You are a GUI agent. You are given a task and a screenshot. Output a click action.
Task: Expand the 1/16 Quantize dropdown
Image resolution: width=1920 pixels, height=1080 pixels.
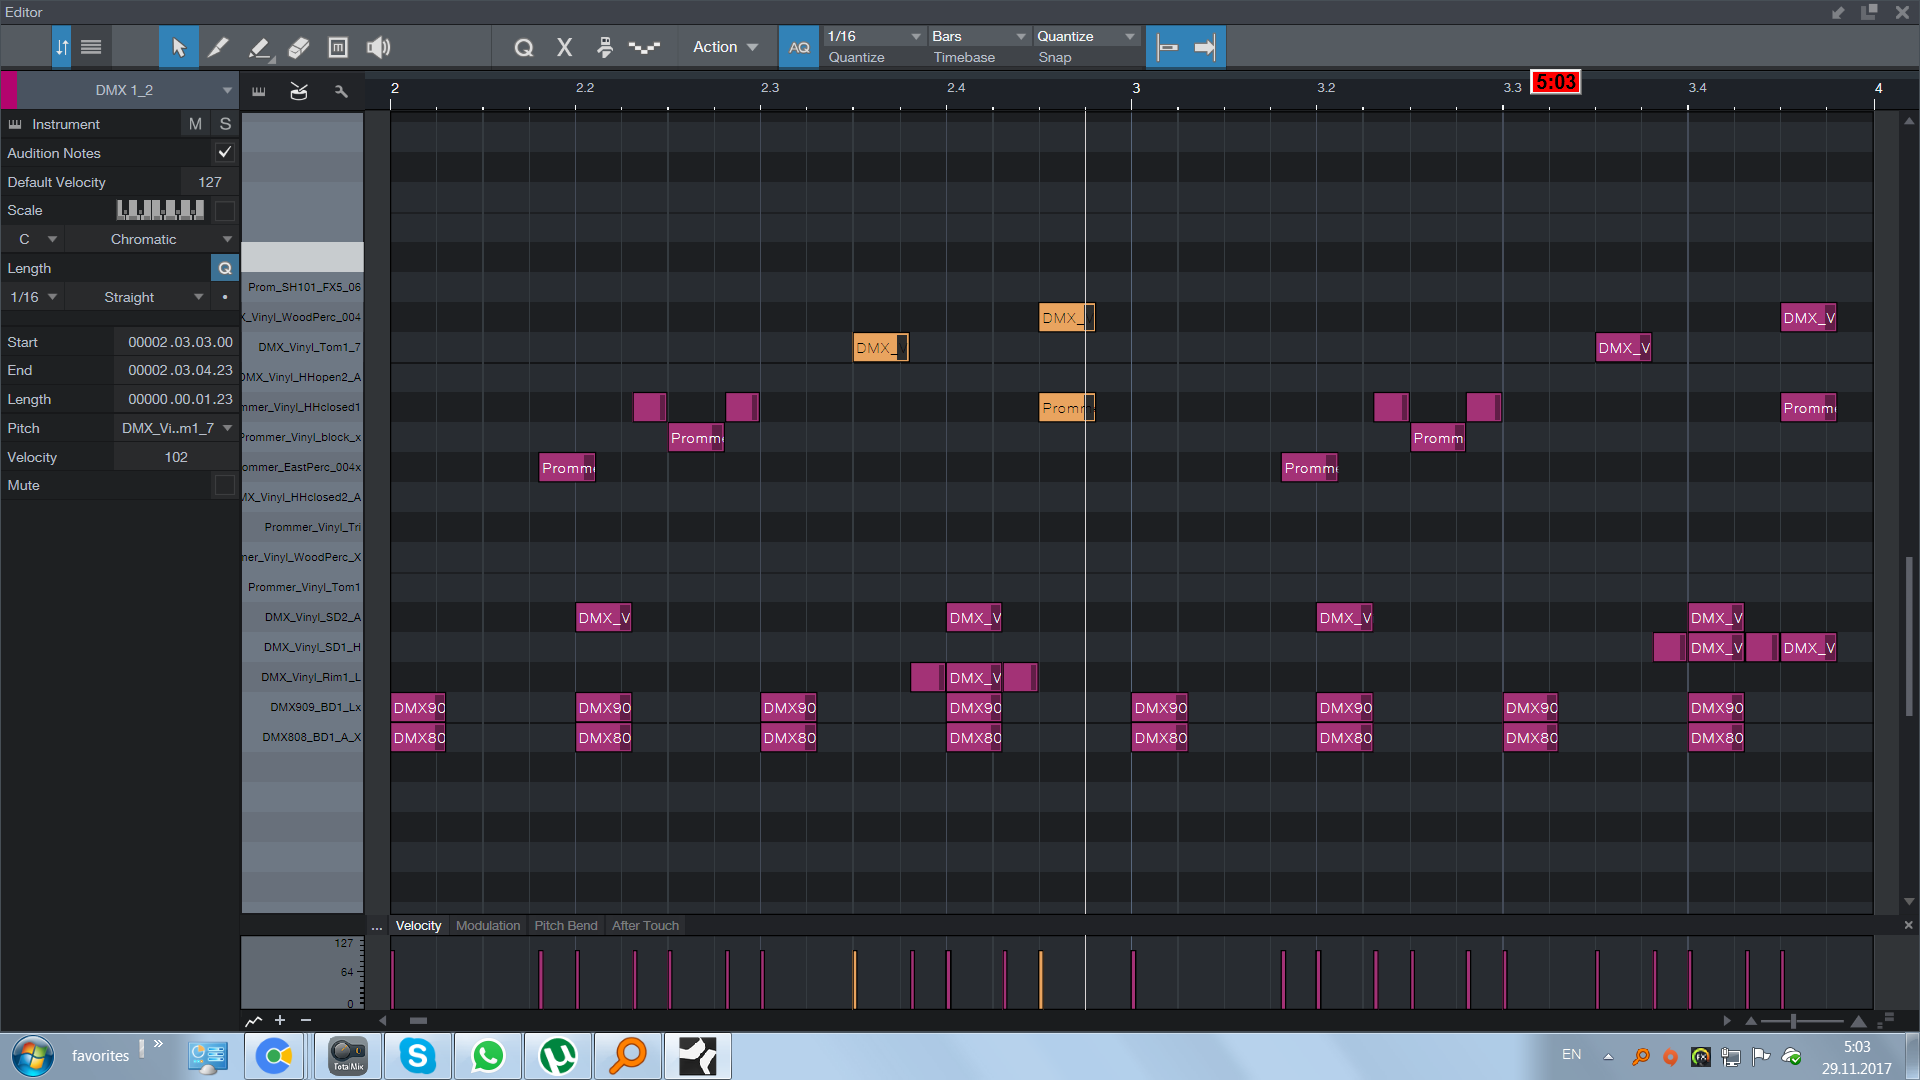point(873,36)
